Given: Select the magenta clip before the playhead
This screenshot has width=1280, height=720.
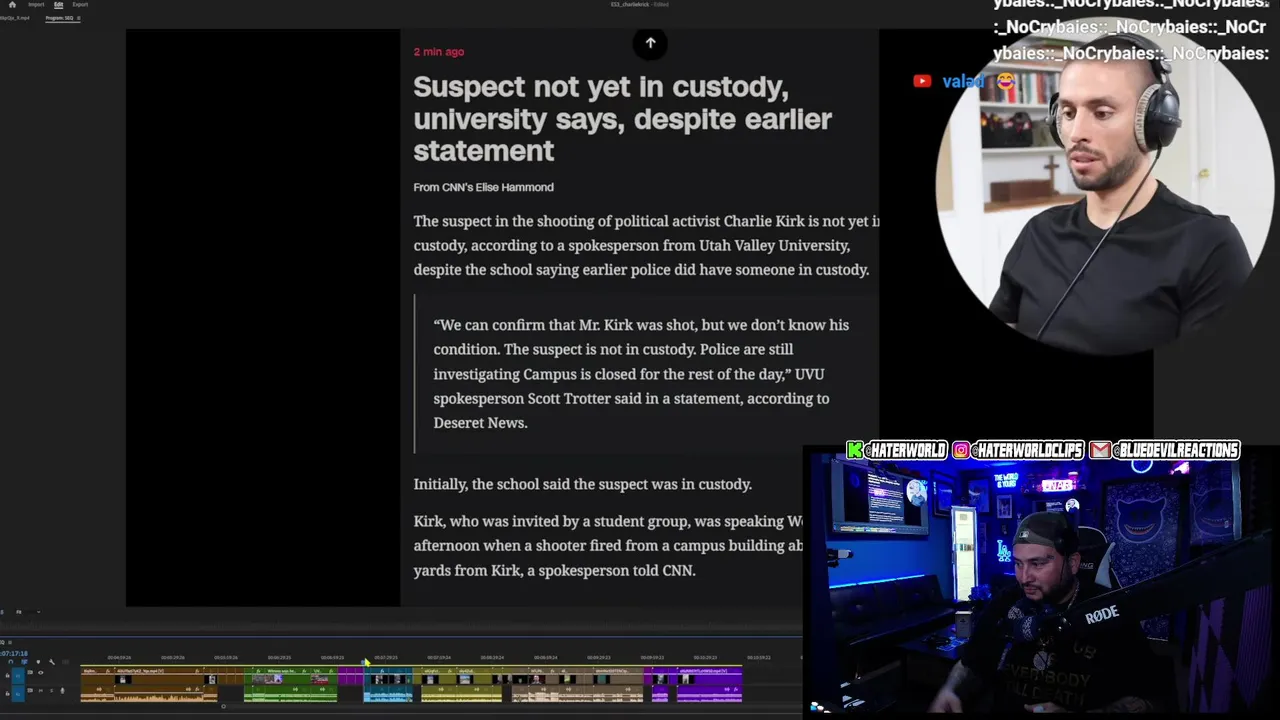Looking at the screenshot, I should click(x=350, y=675).
